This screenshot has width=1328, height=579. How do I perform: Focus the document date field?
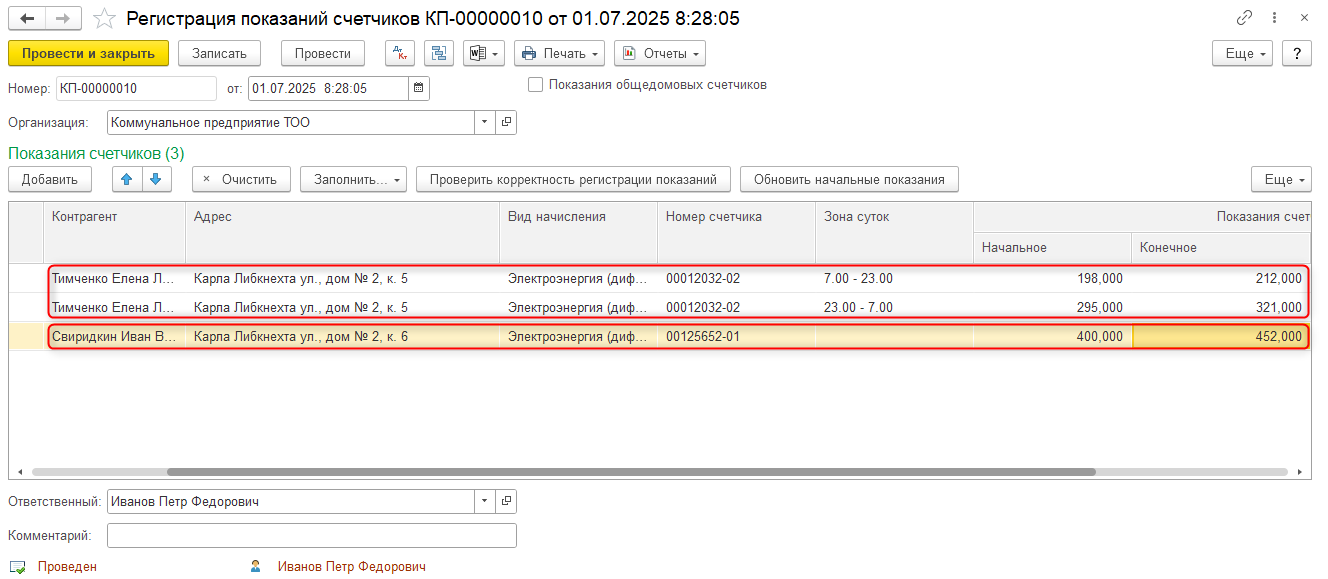(328, 88)
